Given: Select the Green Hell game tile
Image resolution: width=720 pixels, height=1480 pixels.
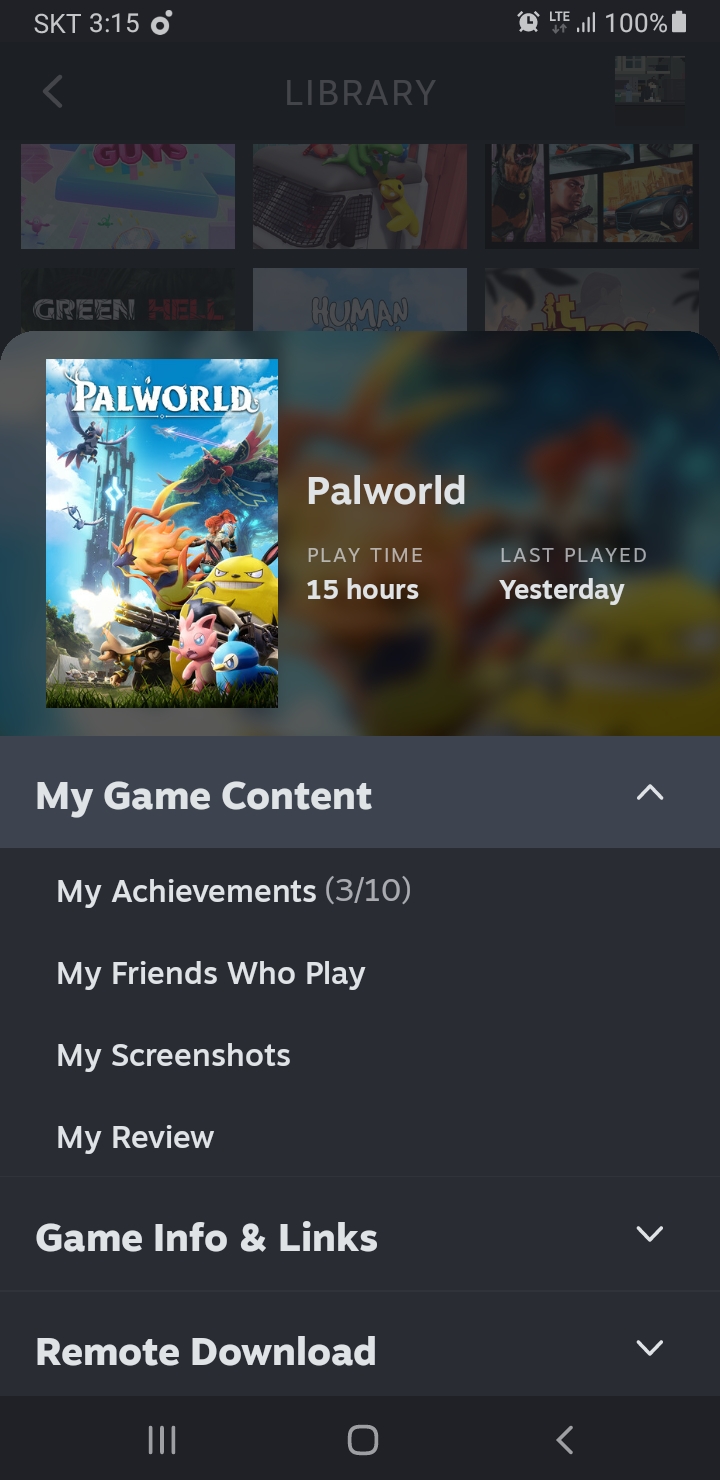Looking at the screenshot, I should pyautogui.click(x=128, y=300).
